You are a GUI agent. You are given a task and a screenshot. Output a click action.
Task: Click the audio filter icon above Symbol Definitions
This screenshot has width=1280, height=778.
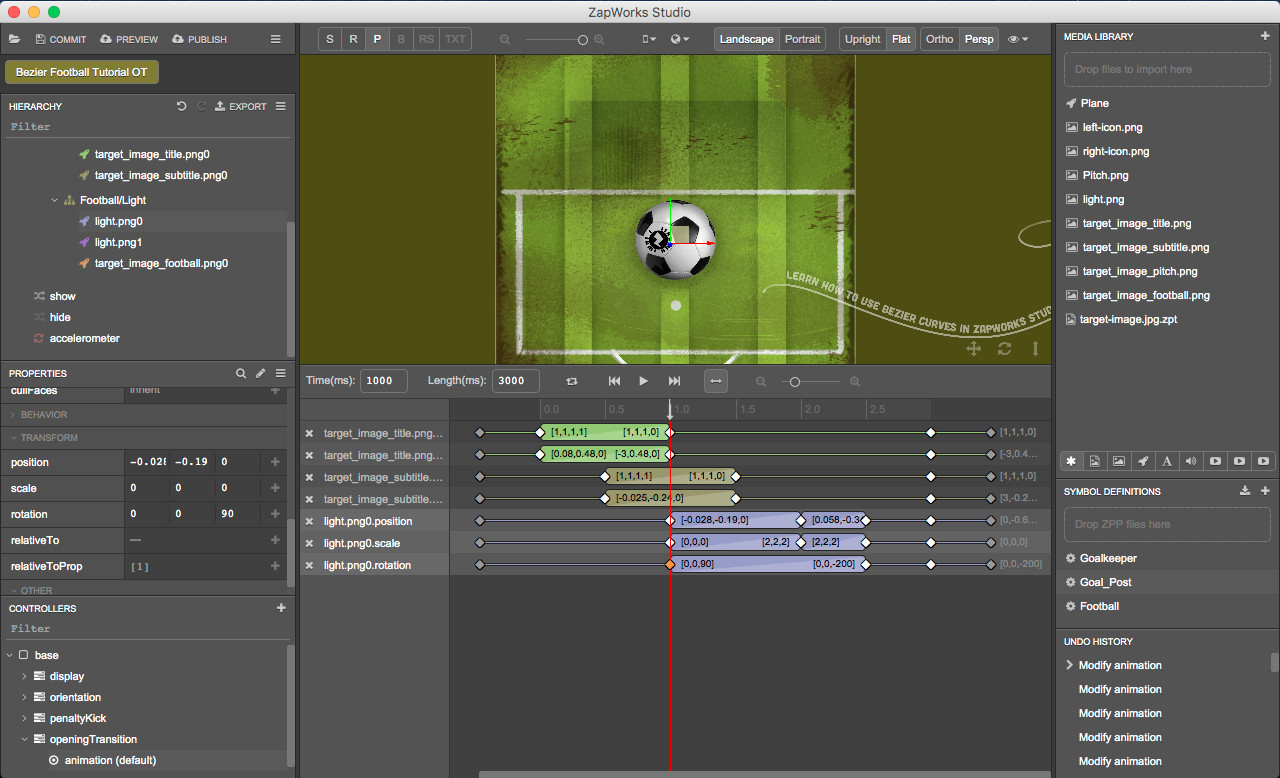(1191, 461)
